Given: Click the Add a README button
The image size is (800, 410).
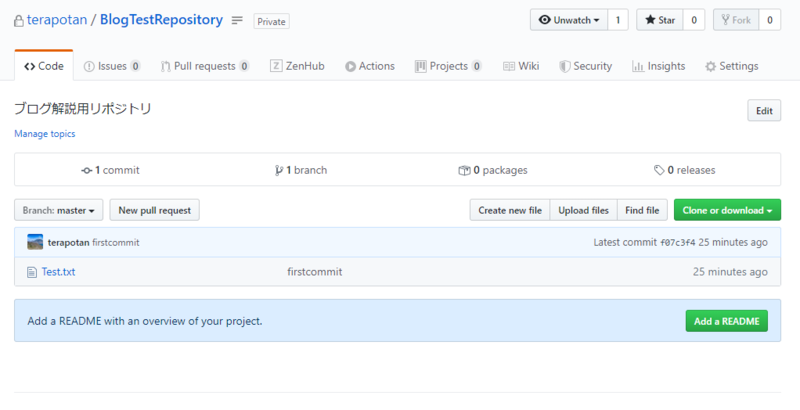Looking at the screenshot, I should (x=727, y=321).
